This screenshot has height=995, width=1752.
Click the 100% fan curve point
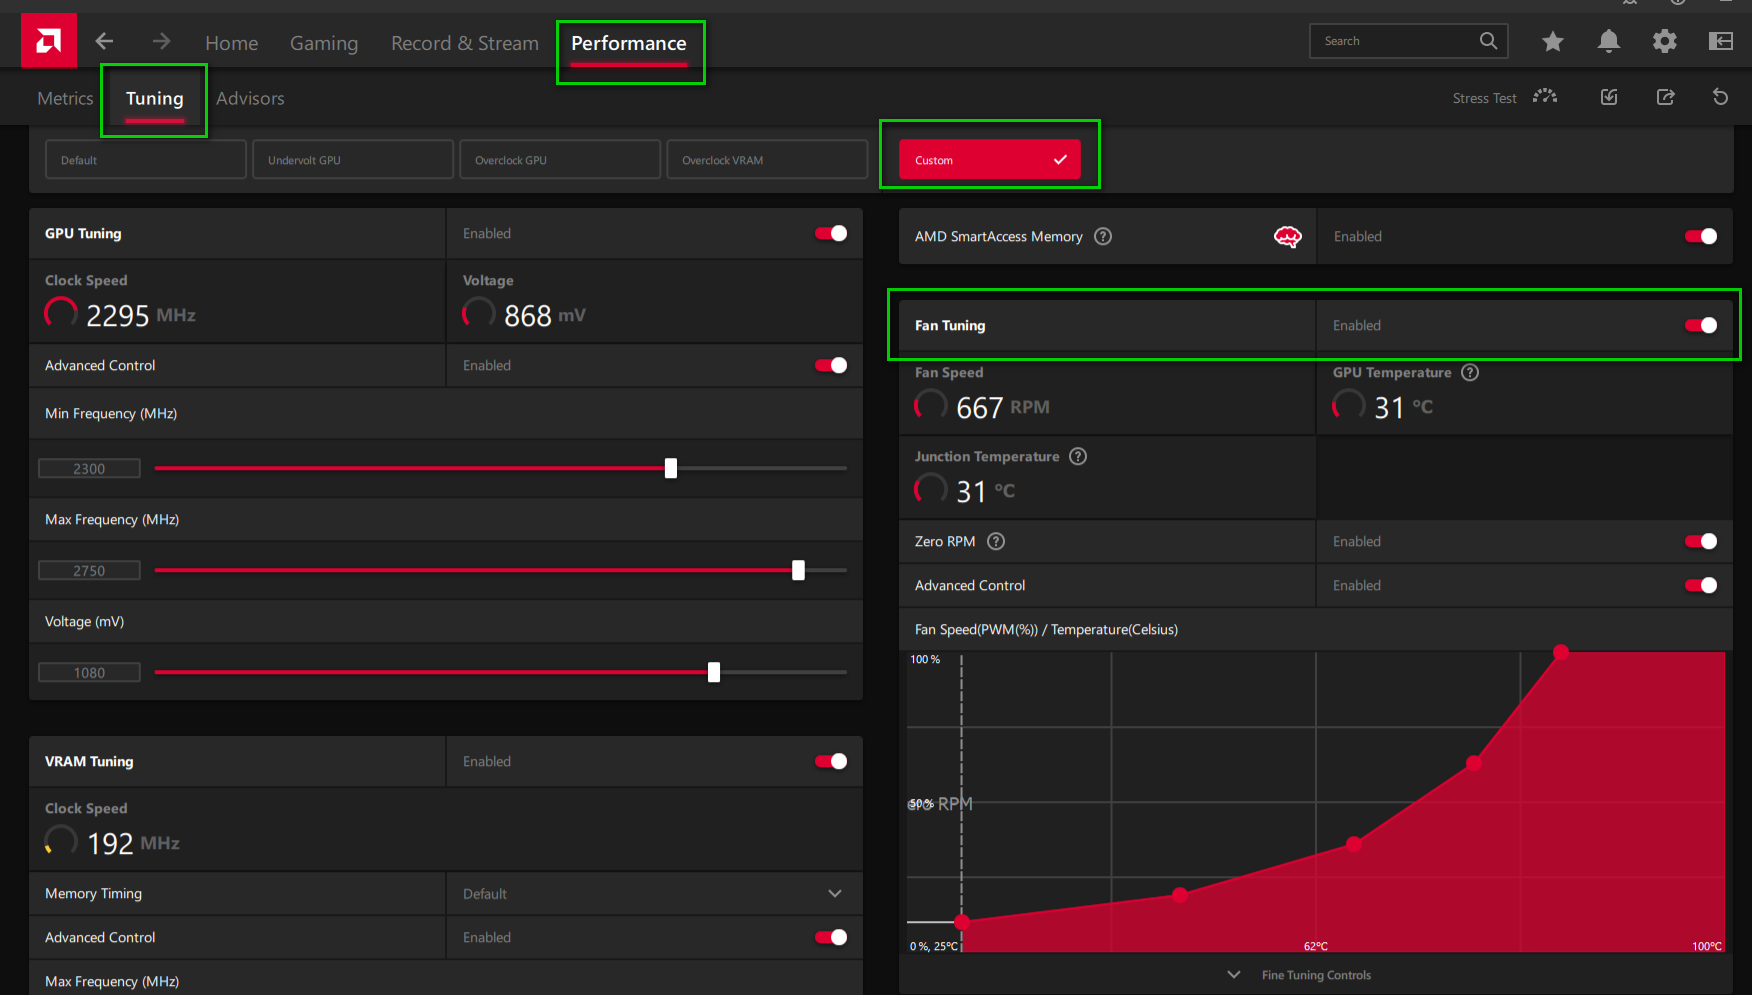1561,652
